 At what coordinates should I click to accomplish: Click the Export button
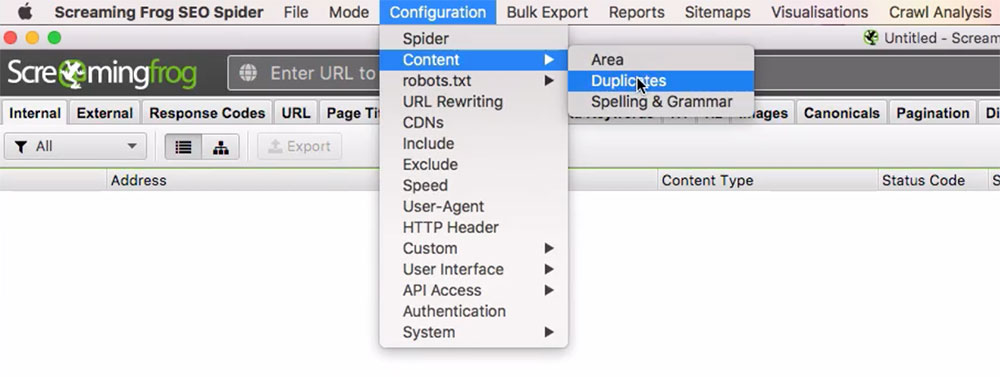tap(300, 147)
